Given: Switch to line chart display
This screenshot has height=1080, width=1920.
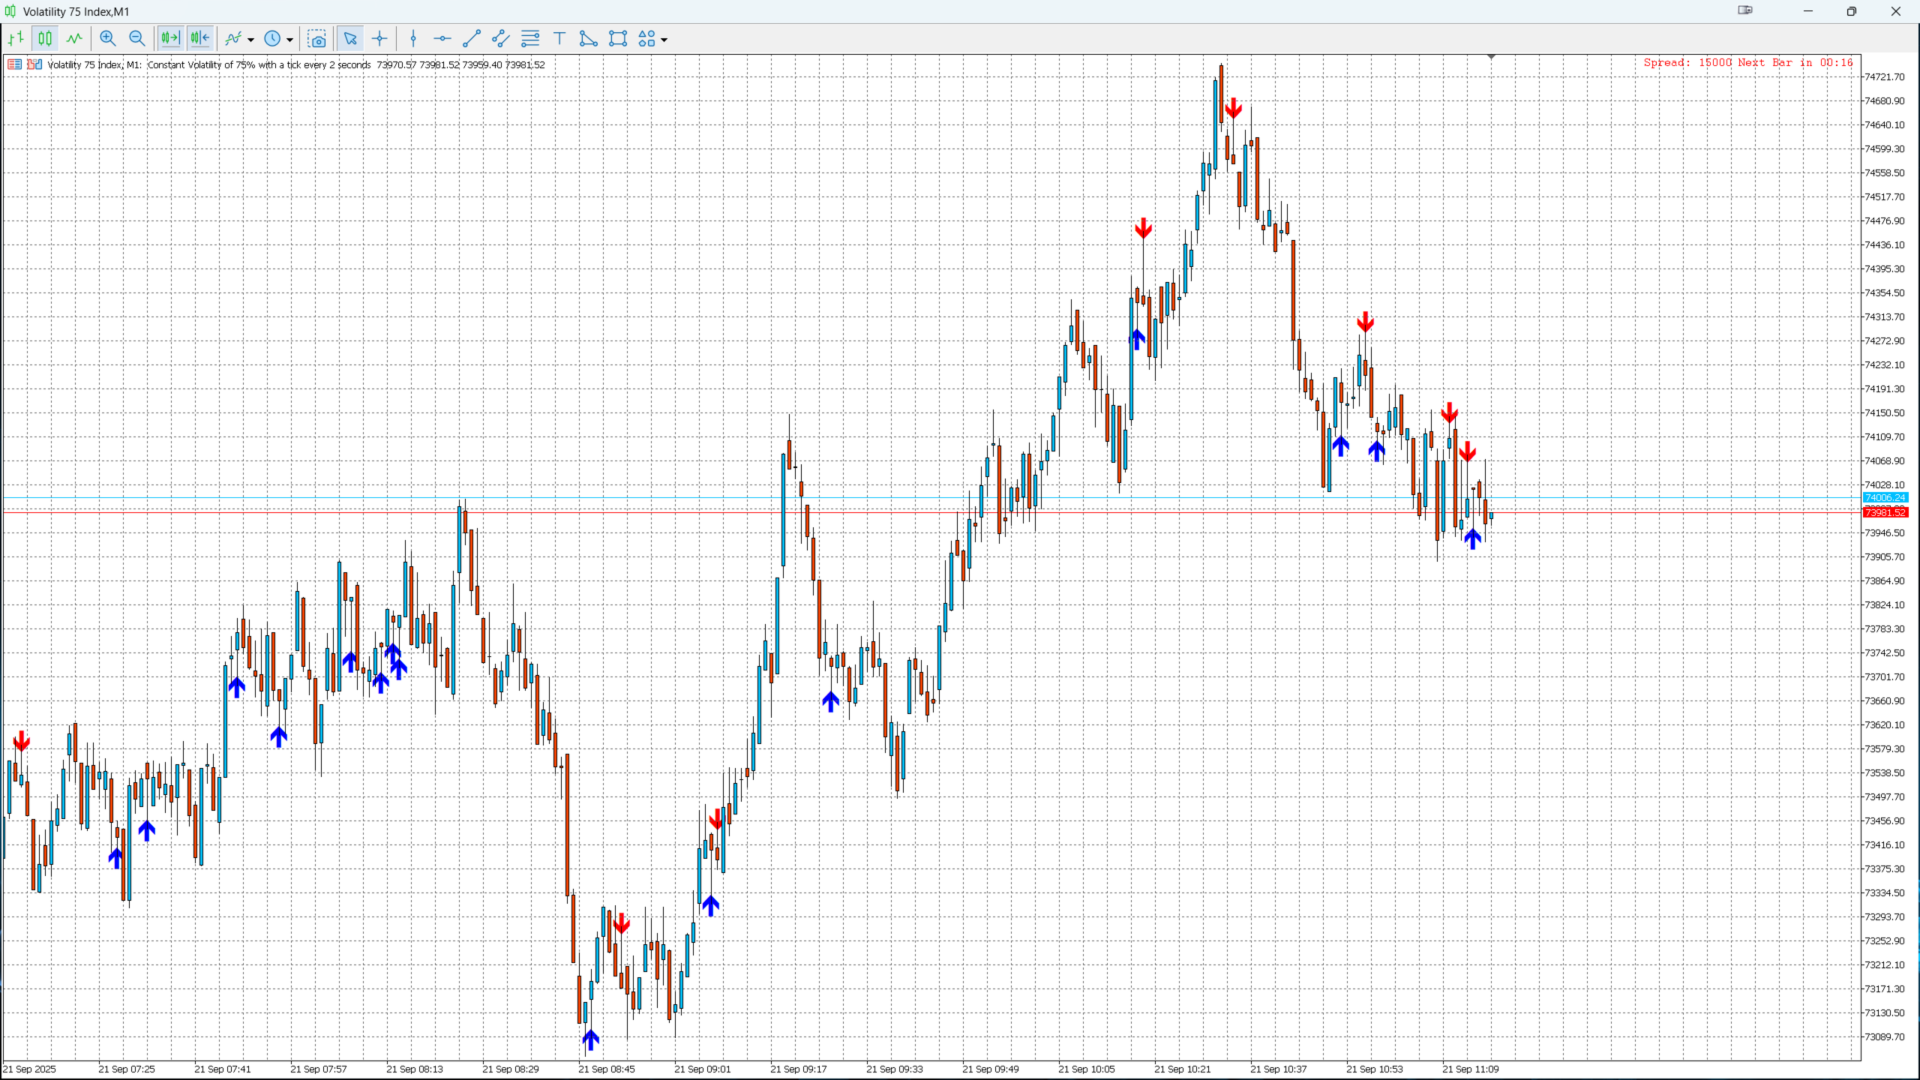Looking at the screenshot, I should pyautogui.click(x=74, y=39).
